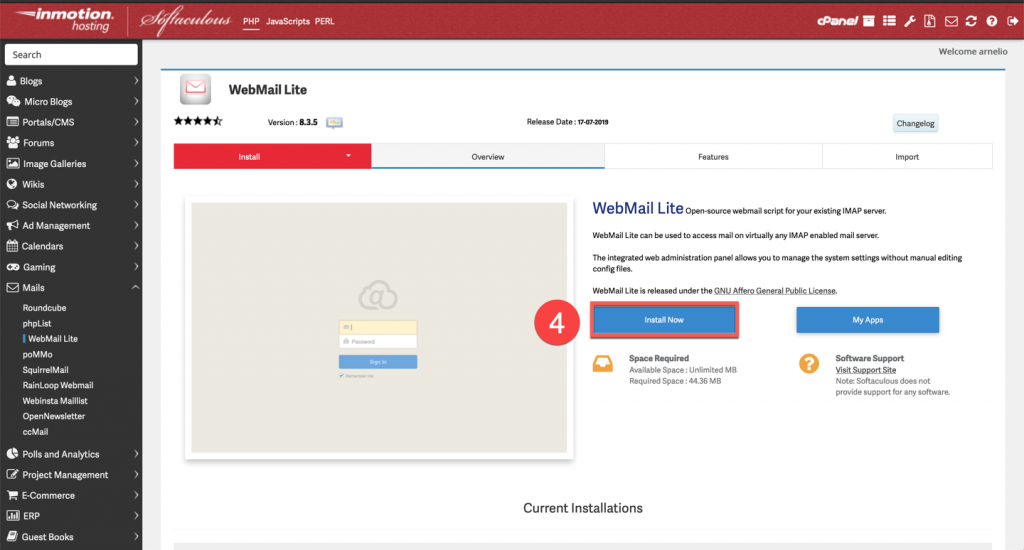Switch to the PHP scripts tab
1024x550 pixels.
click(x=251, y=22)
